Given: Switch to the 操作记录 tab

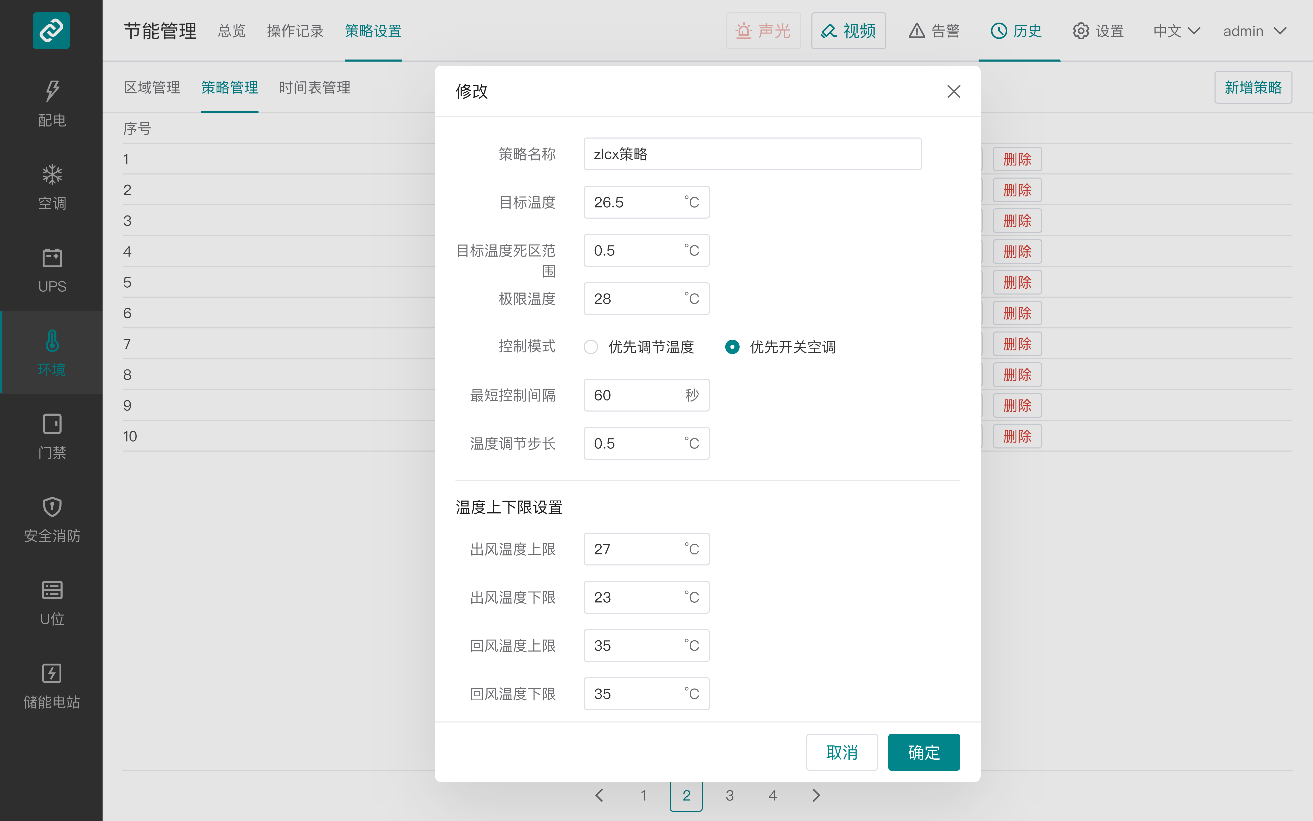Looking at the screenshot, I should pyautogui.click(x=295, y=31).
